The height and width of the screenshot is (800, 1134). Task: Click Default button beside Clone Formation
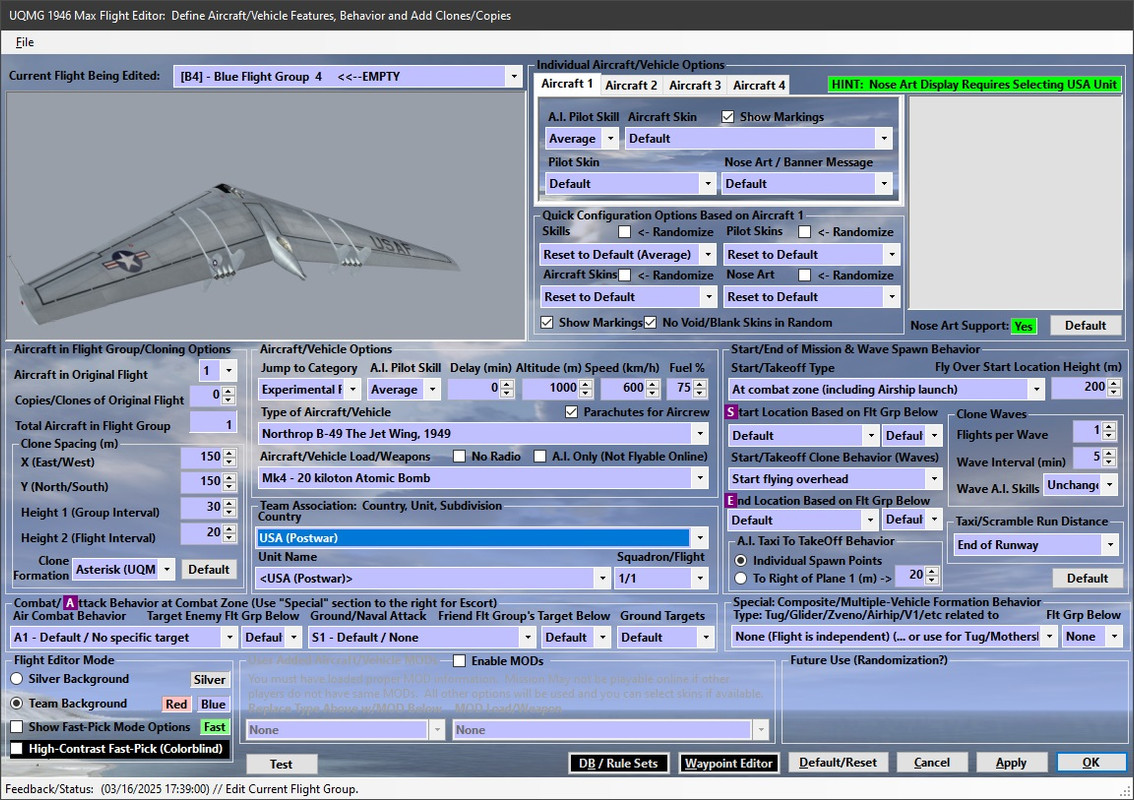[x=208, y=569]
